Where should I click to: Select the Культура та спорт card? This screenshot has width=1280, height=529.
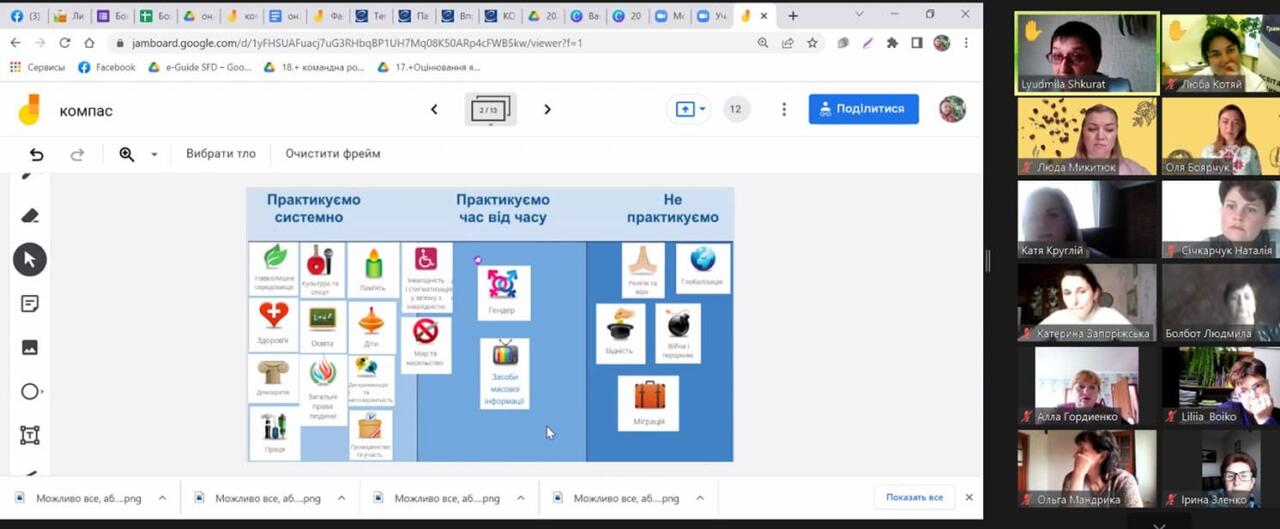click(x=321, y=269)
